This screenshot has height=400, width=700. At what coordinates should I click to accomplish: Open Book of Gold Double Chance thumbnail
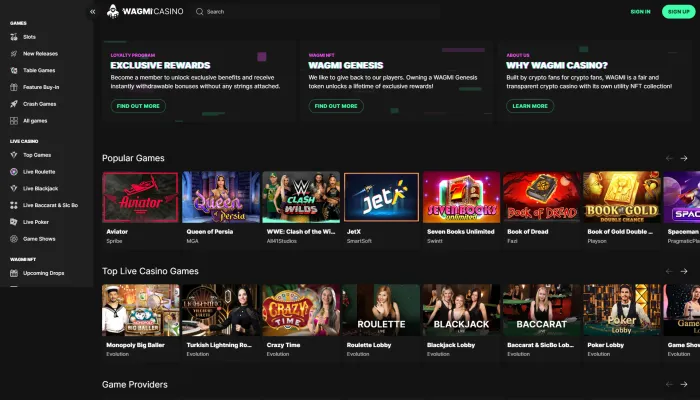point(622,197)
